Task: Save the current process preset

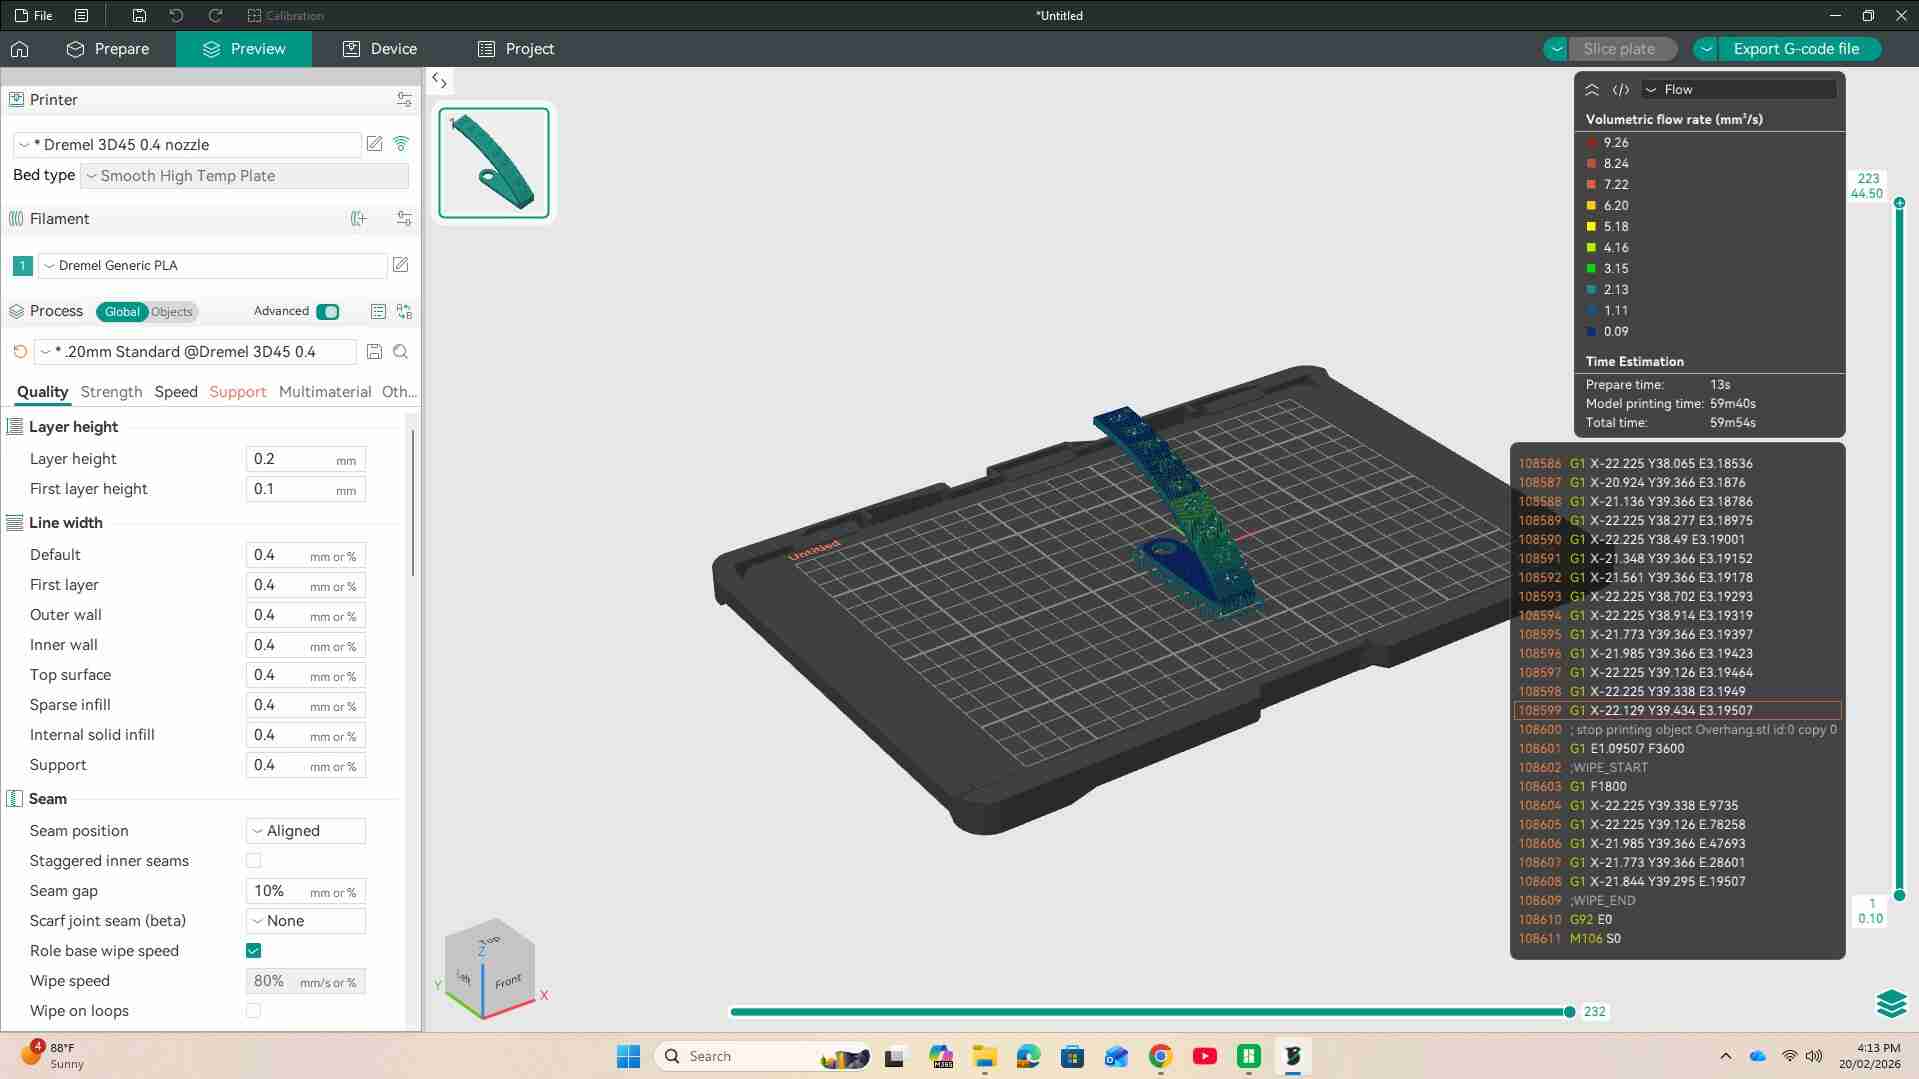Action: (375, 352)
